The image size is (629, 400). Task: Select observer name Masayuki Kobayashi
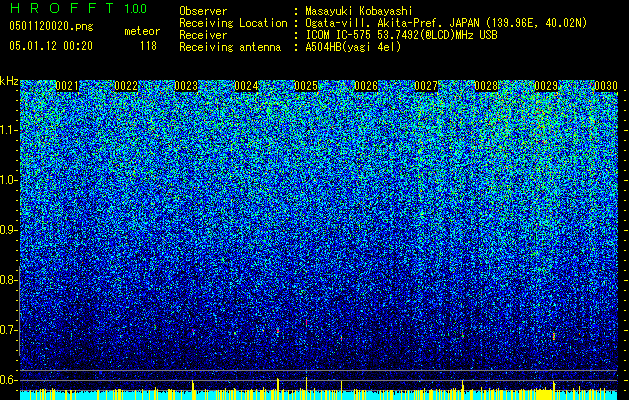359,11
